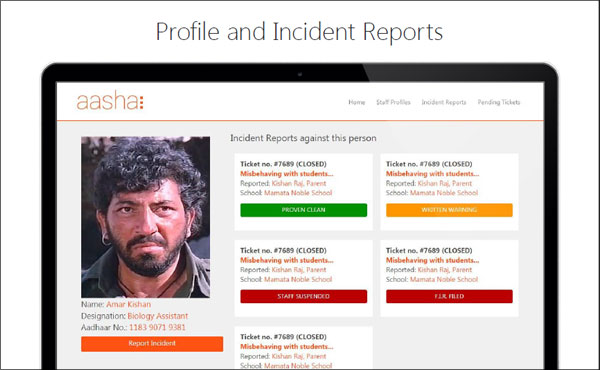The height and width of the screenshot is (370, 600).
Task: Click Mamata Noble School in Staff Suspended card
Action: tap(298, 279)
